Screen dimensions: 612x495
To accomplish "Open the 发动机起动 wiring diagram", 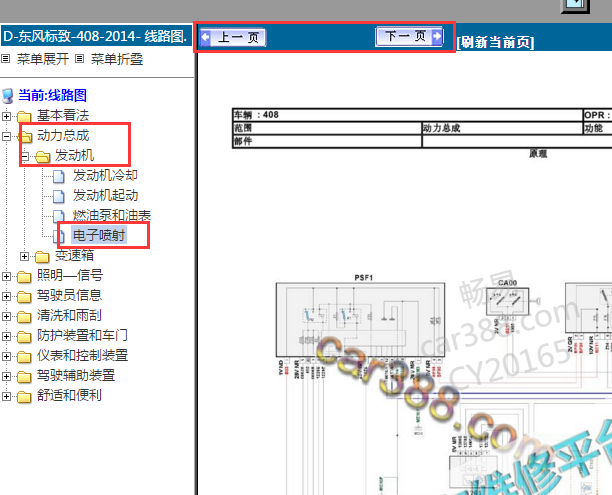I will (x=105, y=195).
